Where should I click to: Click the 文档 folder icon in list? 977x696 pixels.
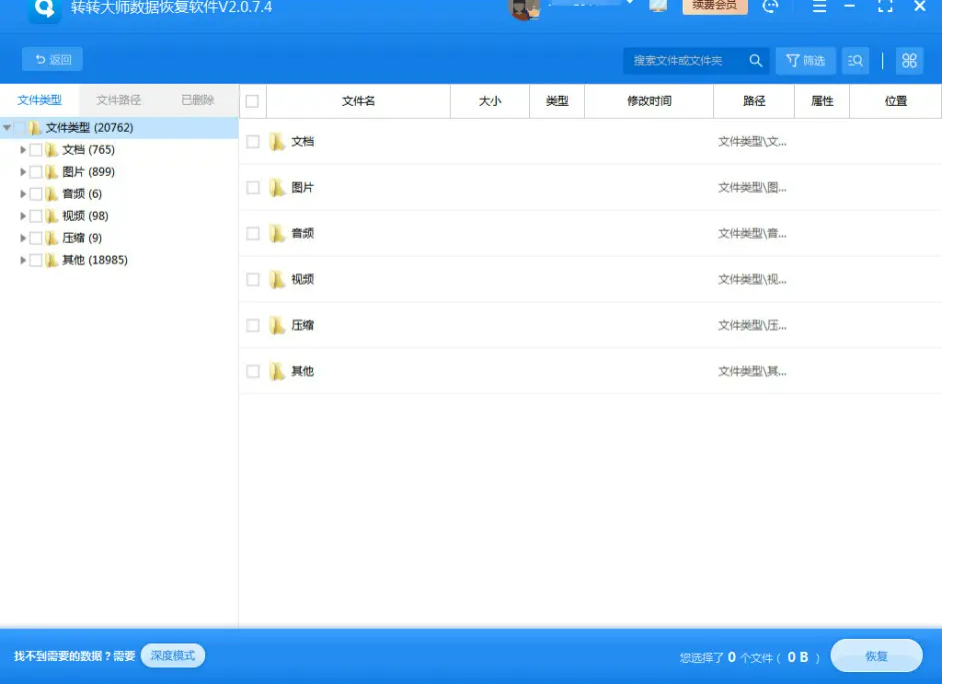(277, 141)
